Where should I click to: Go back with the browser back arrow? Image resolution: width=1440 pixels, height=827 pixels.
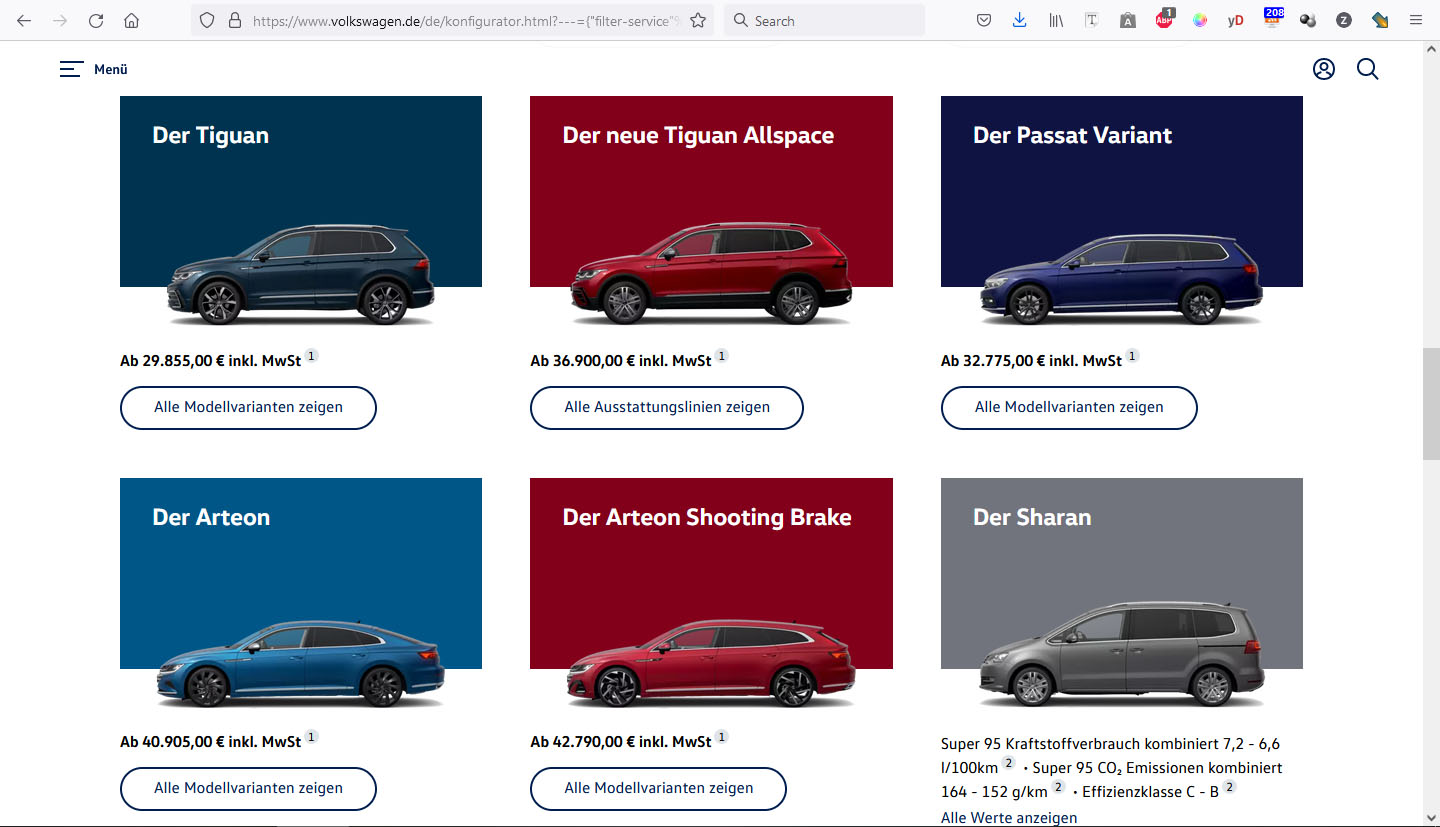point(24,20)
